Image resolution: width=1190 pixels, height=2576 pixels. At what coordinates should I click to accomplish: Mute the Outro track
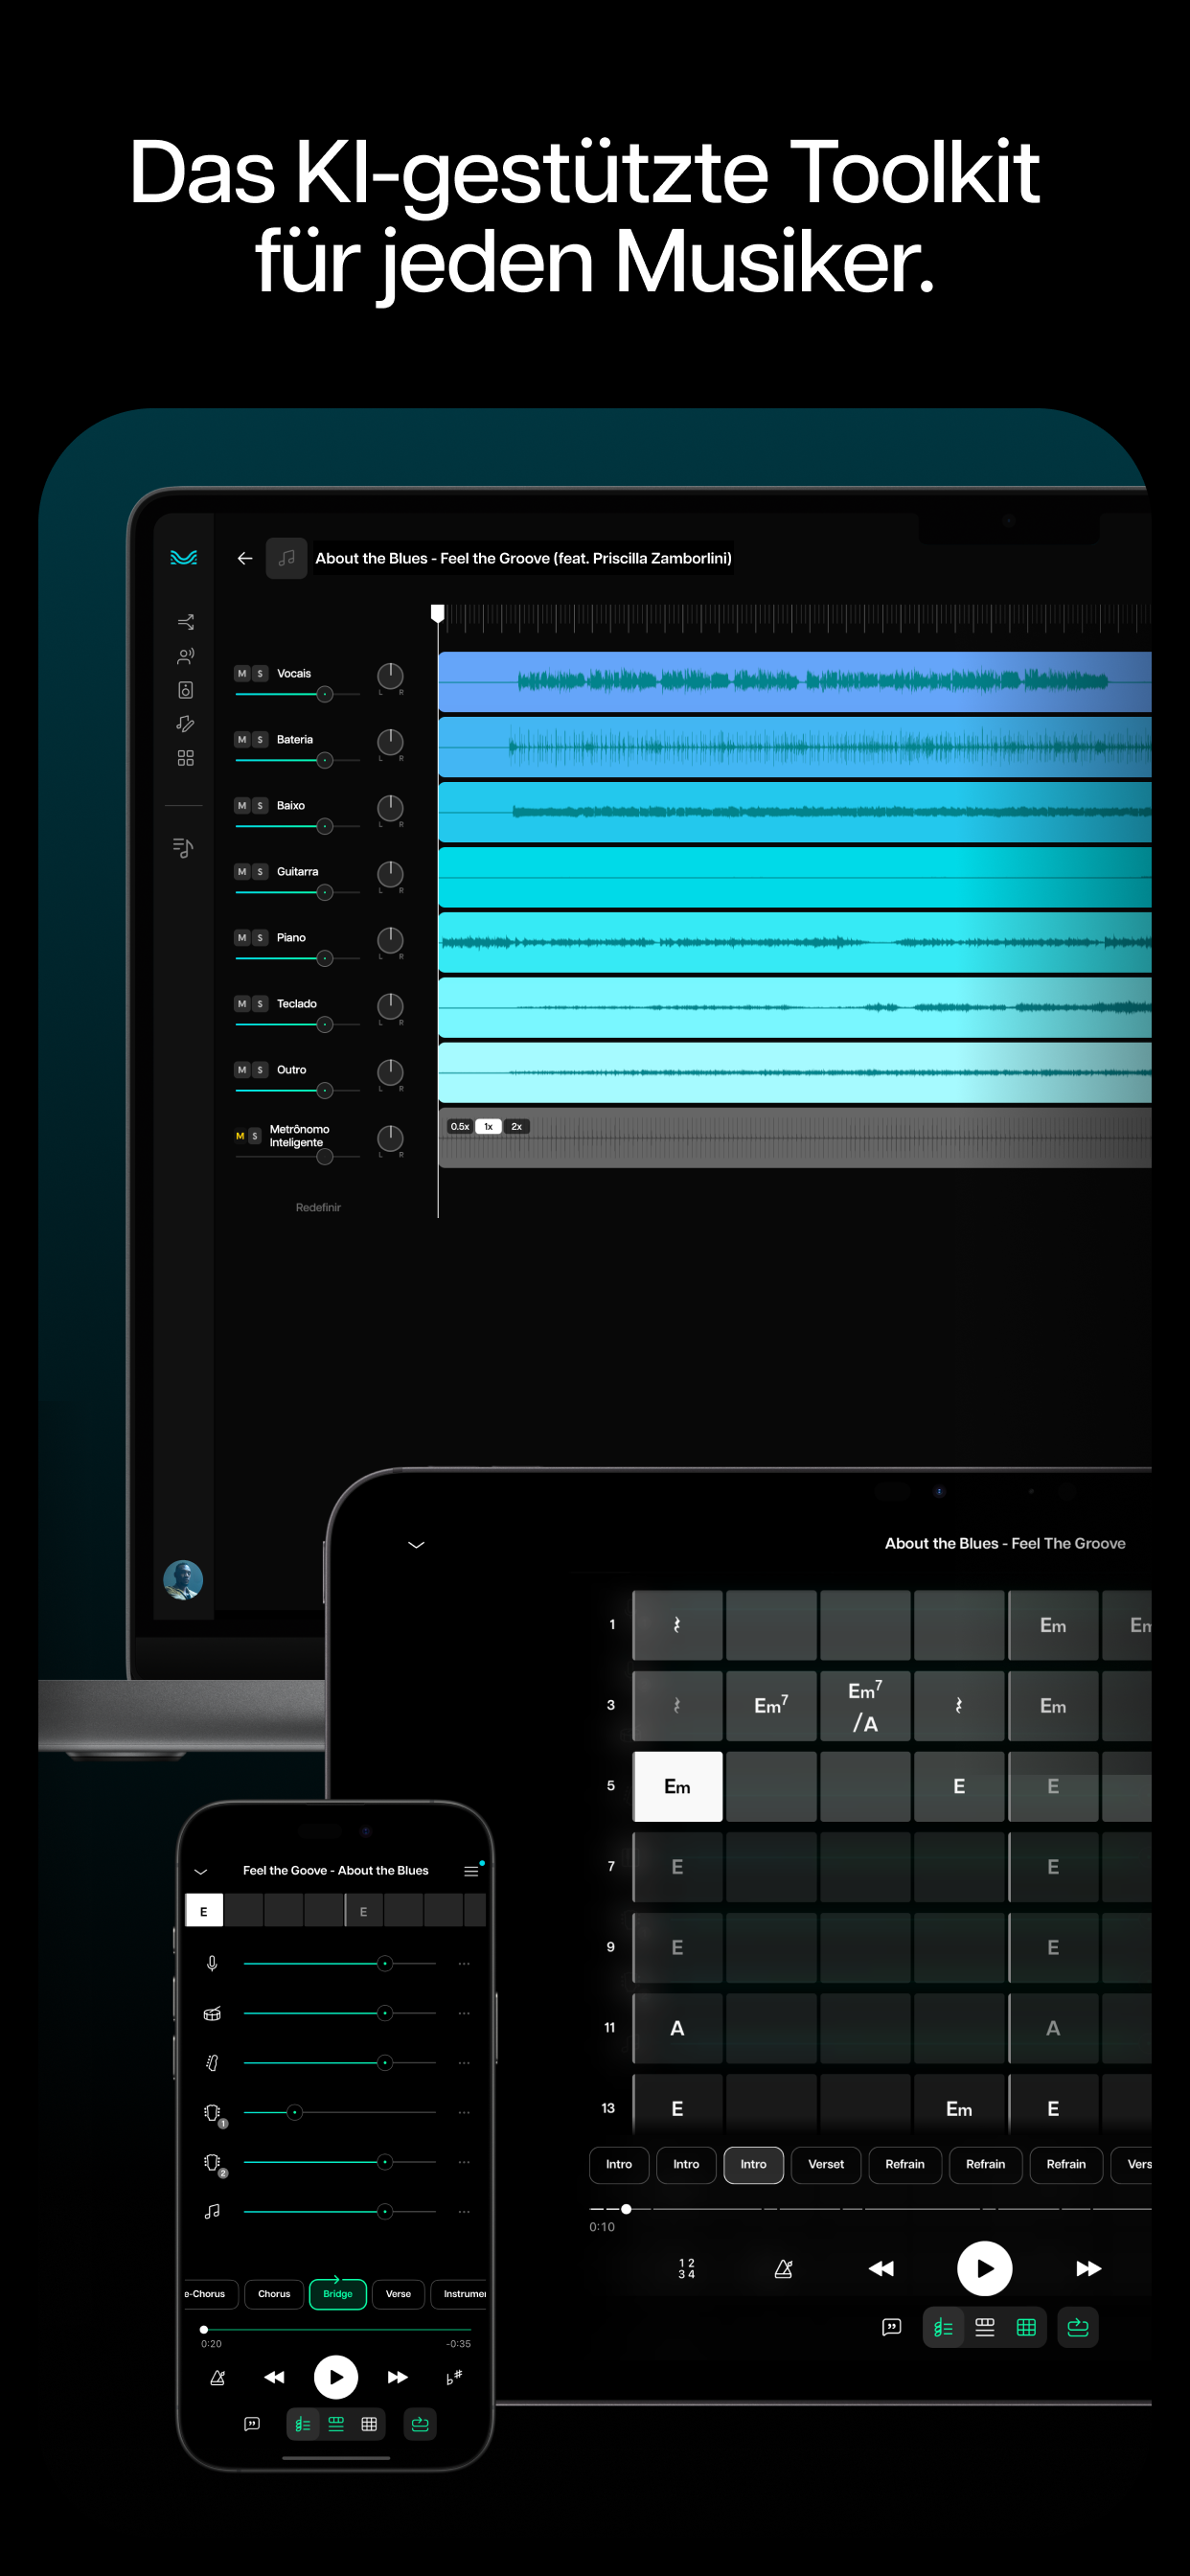point(241,1069)
